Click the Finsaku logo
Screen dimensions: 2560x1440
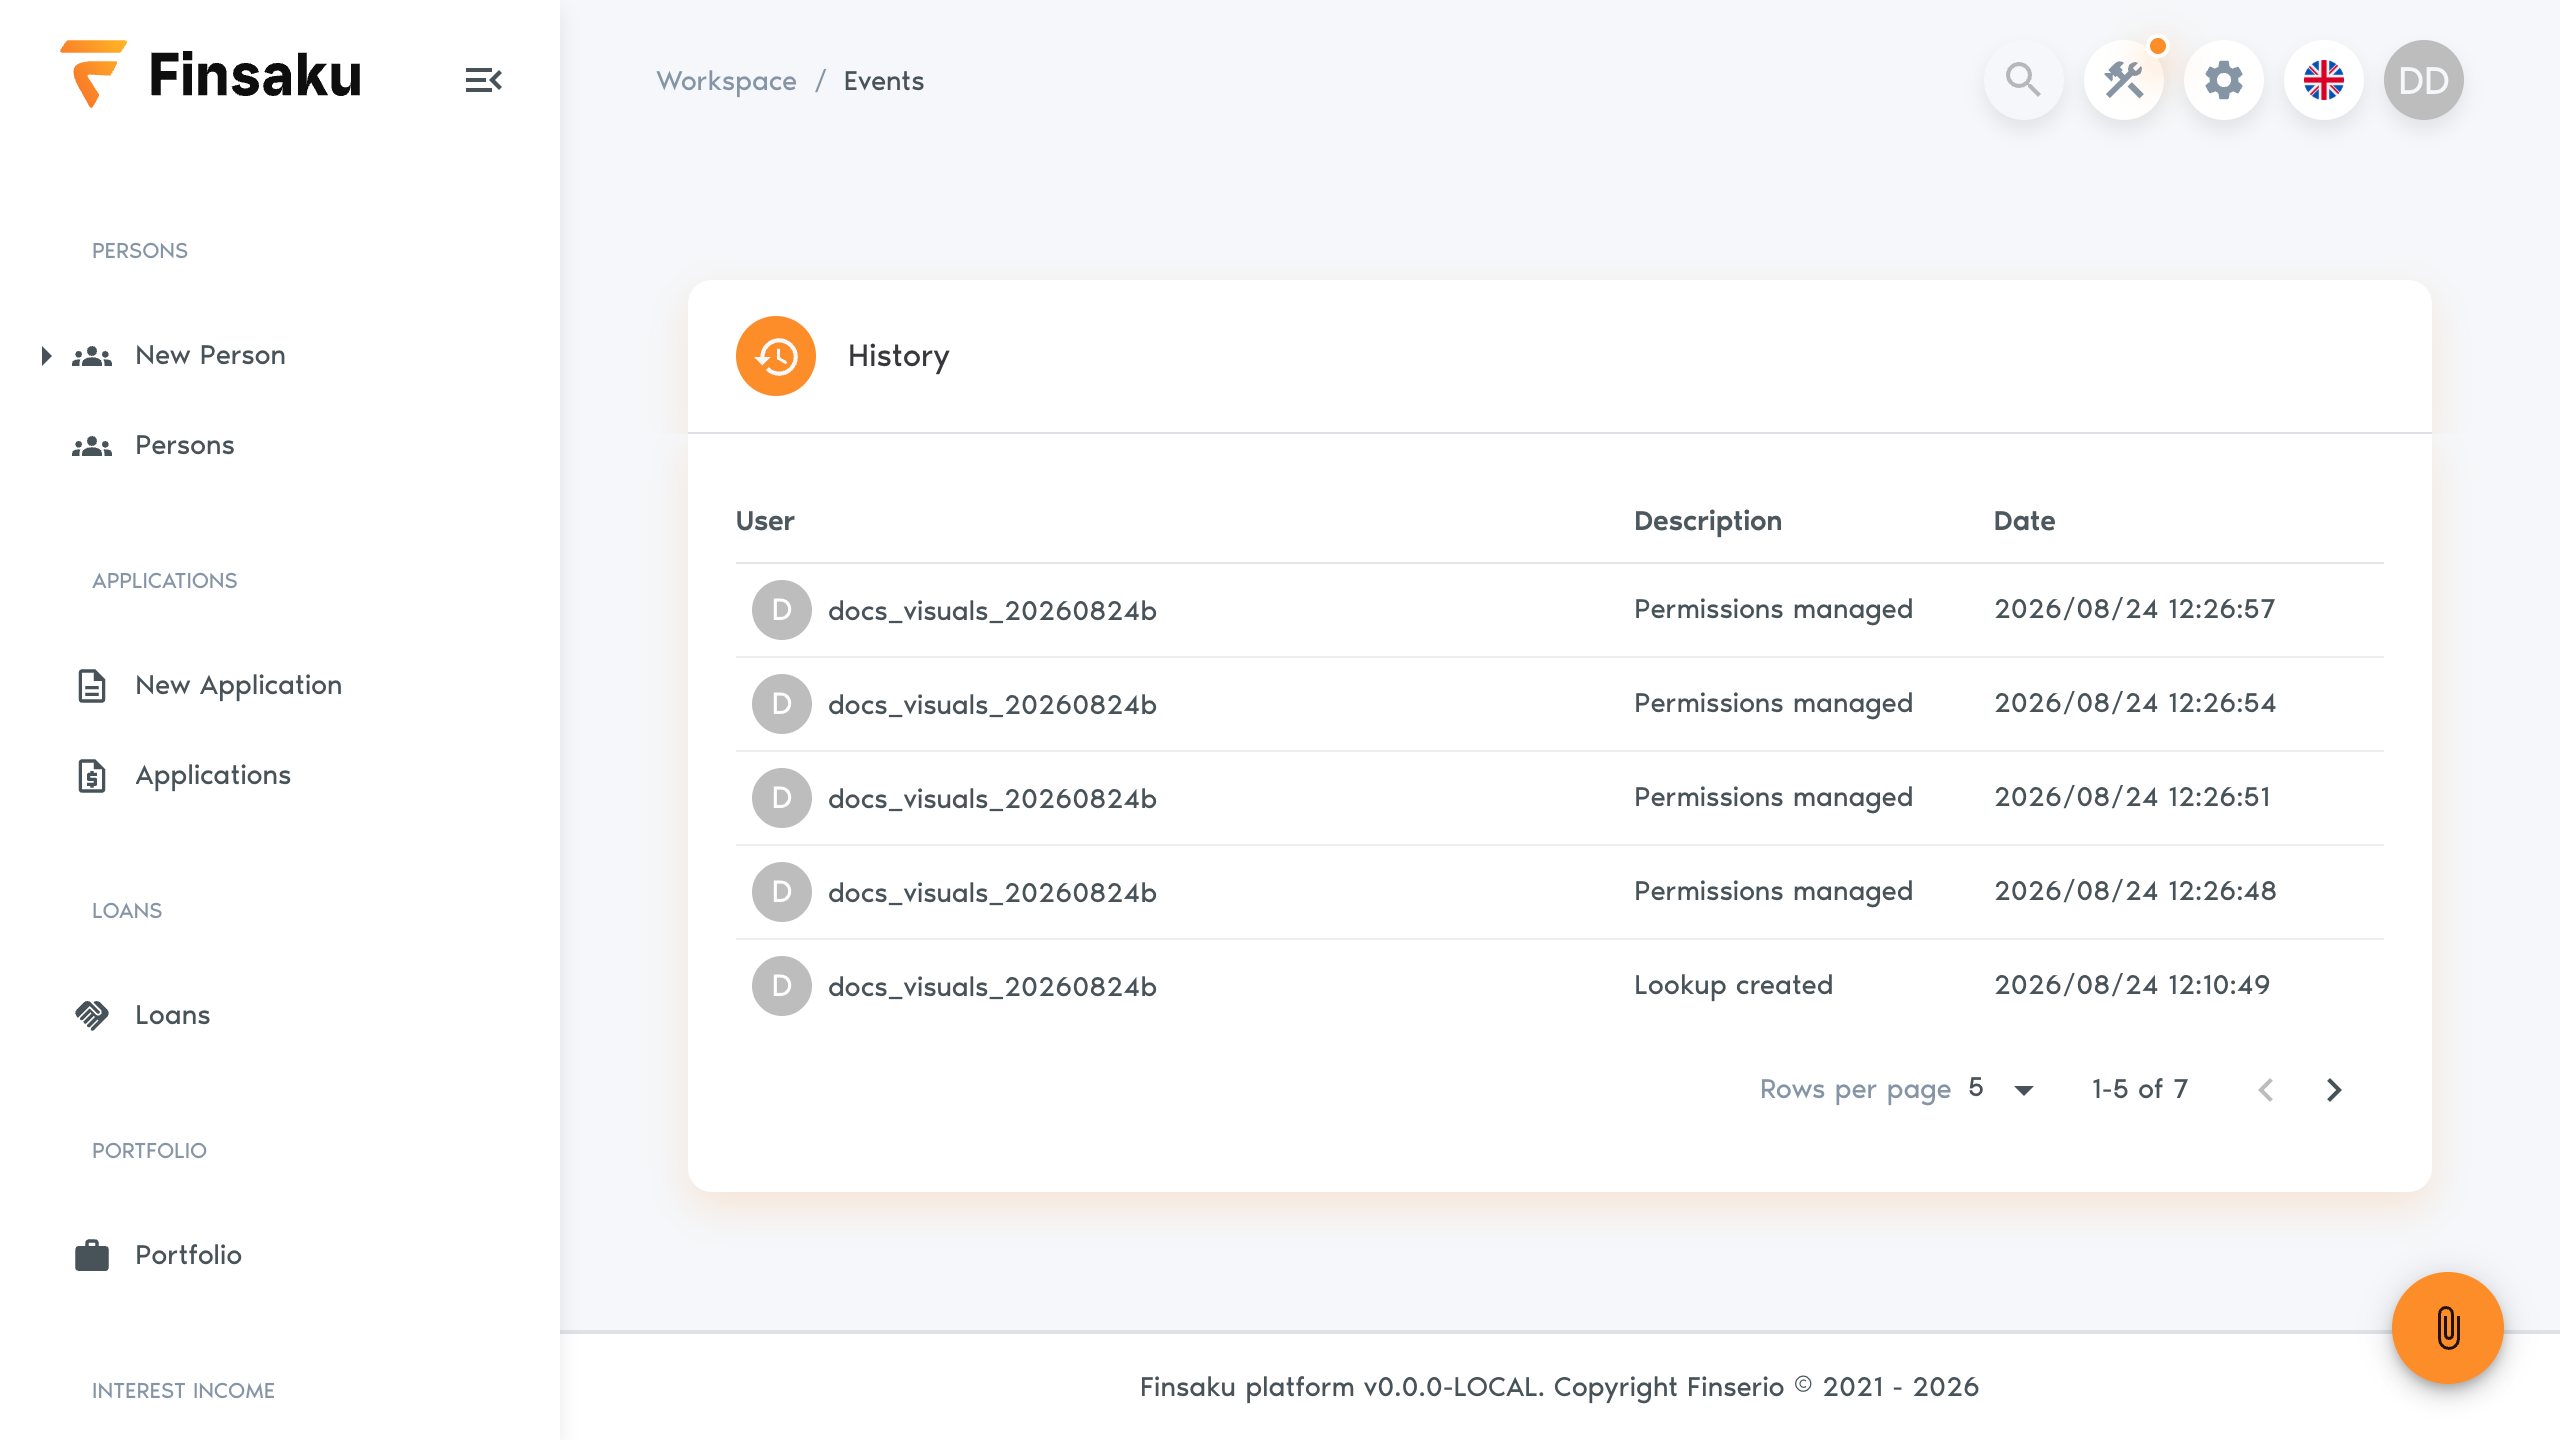(x=211, y=75)
